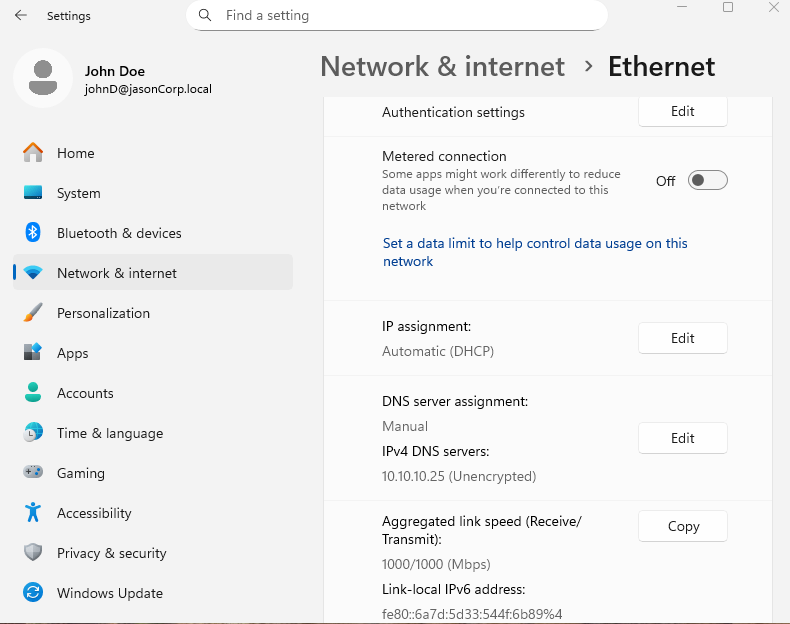Open Apps settings

pyautogui.click(x=153, y=353)
